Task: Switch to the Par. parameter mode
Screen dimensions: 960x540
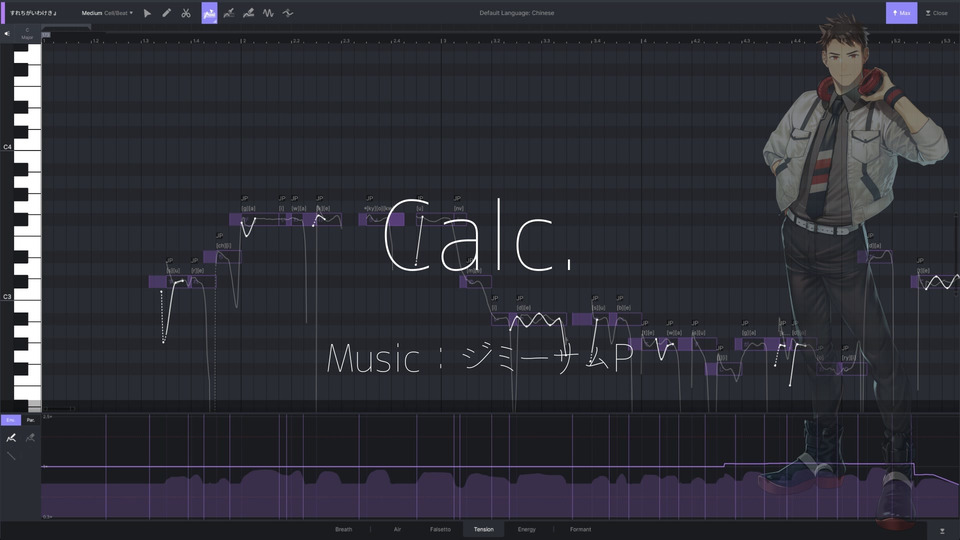Action: (x=31, y=420)
